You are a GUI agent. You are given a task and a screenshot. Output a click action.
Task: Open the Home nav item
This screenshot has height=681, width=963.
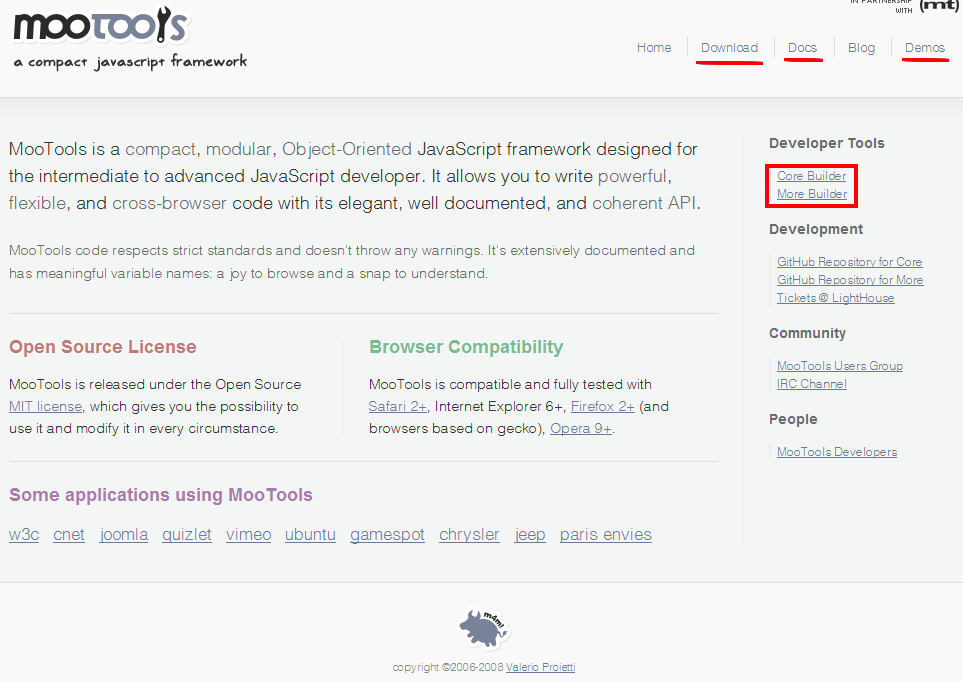pyautogui.click(x=653, y=47)
